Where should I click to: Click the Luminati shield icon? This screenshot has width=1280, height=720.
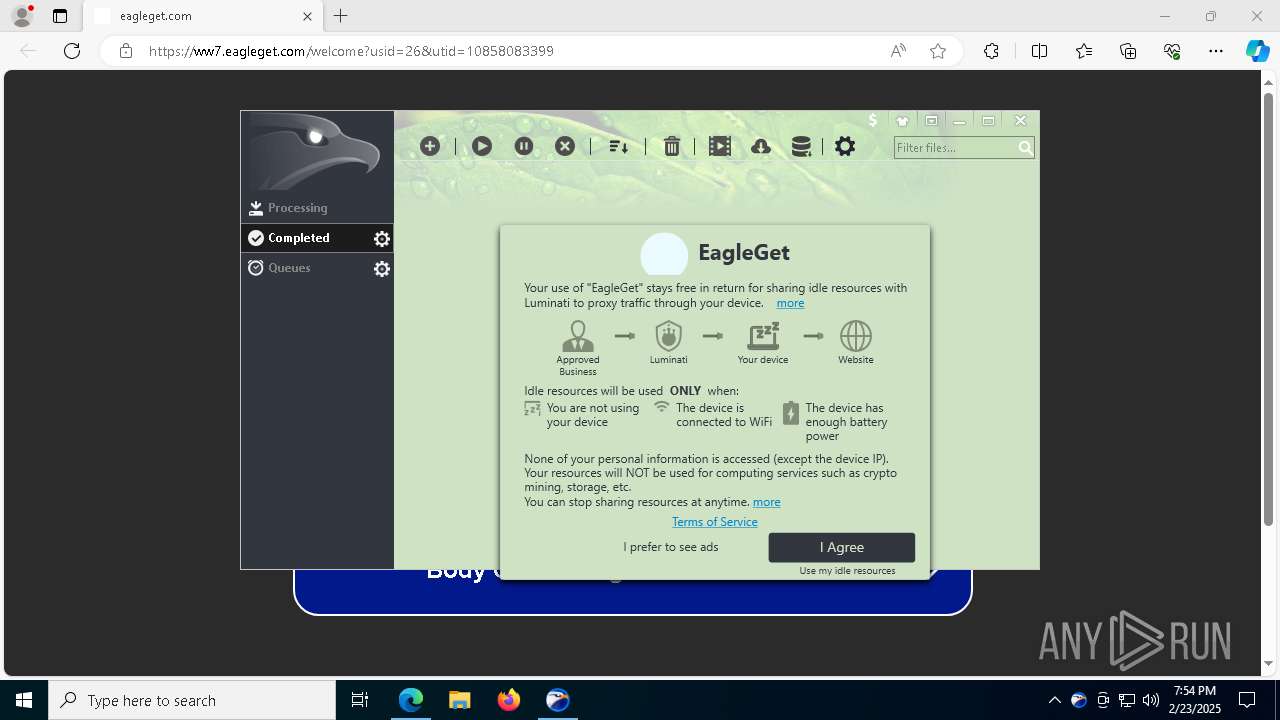pyautogui.click(x=668, y=336)
